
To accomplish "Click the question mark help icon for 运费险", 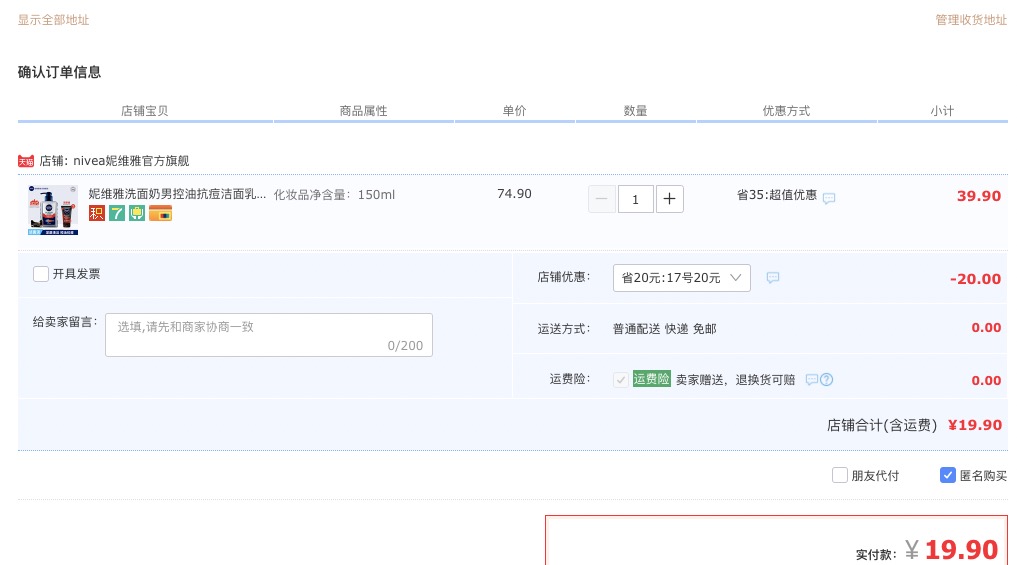I will point(826,379).
